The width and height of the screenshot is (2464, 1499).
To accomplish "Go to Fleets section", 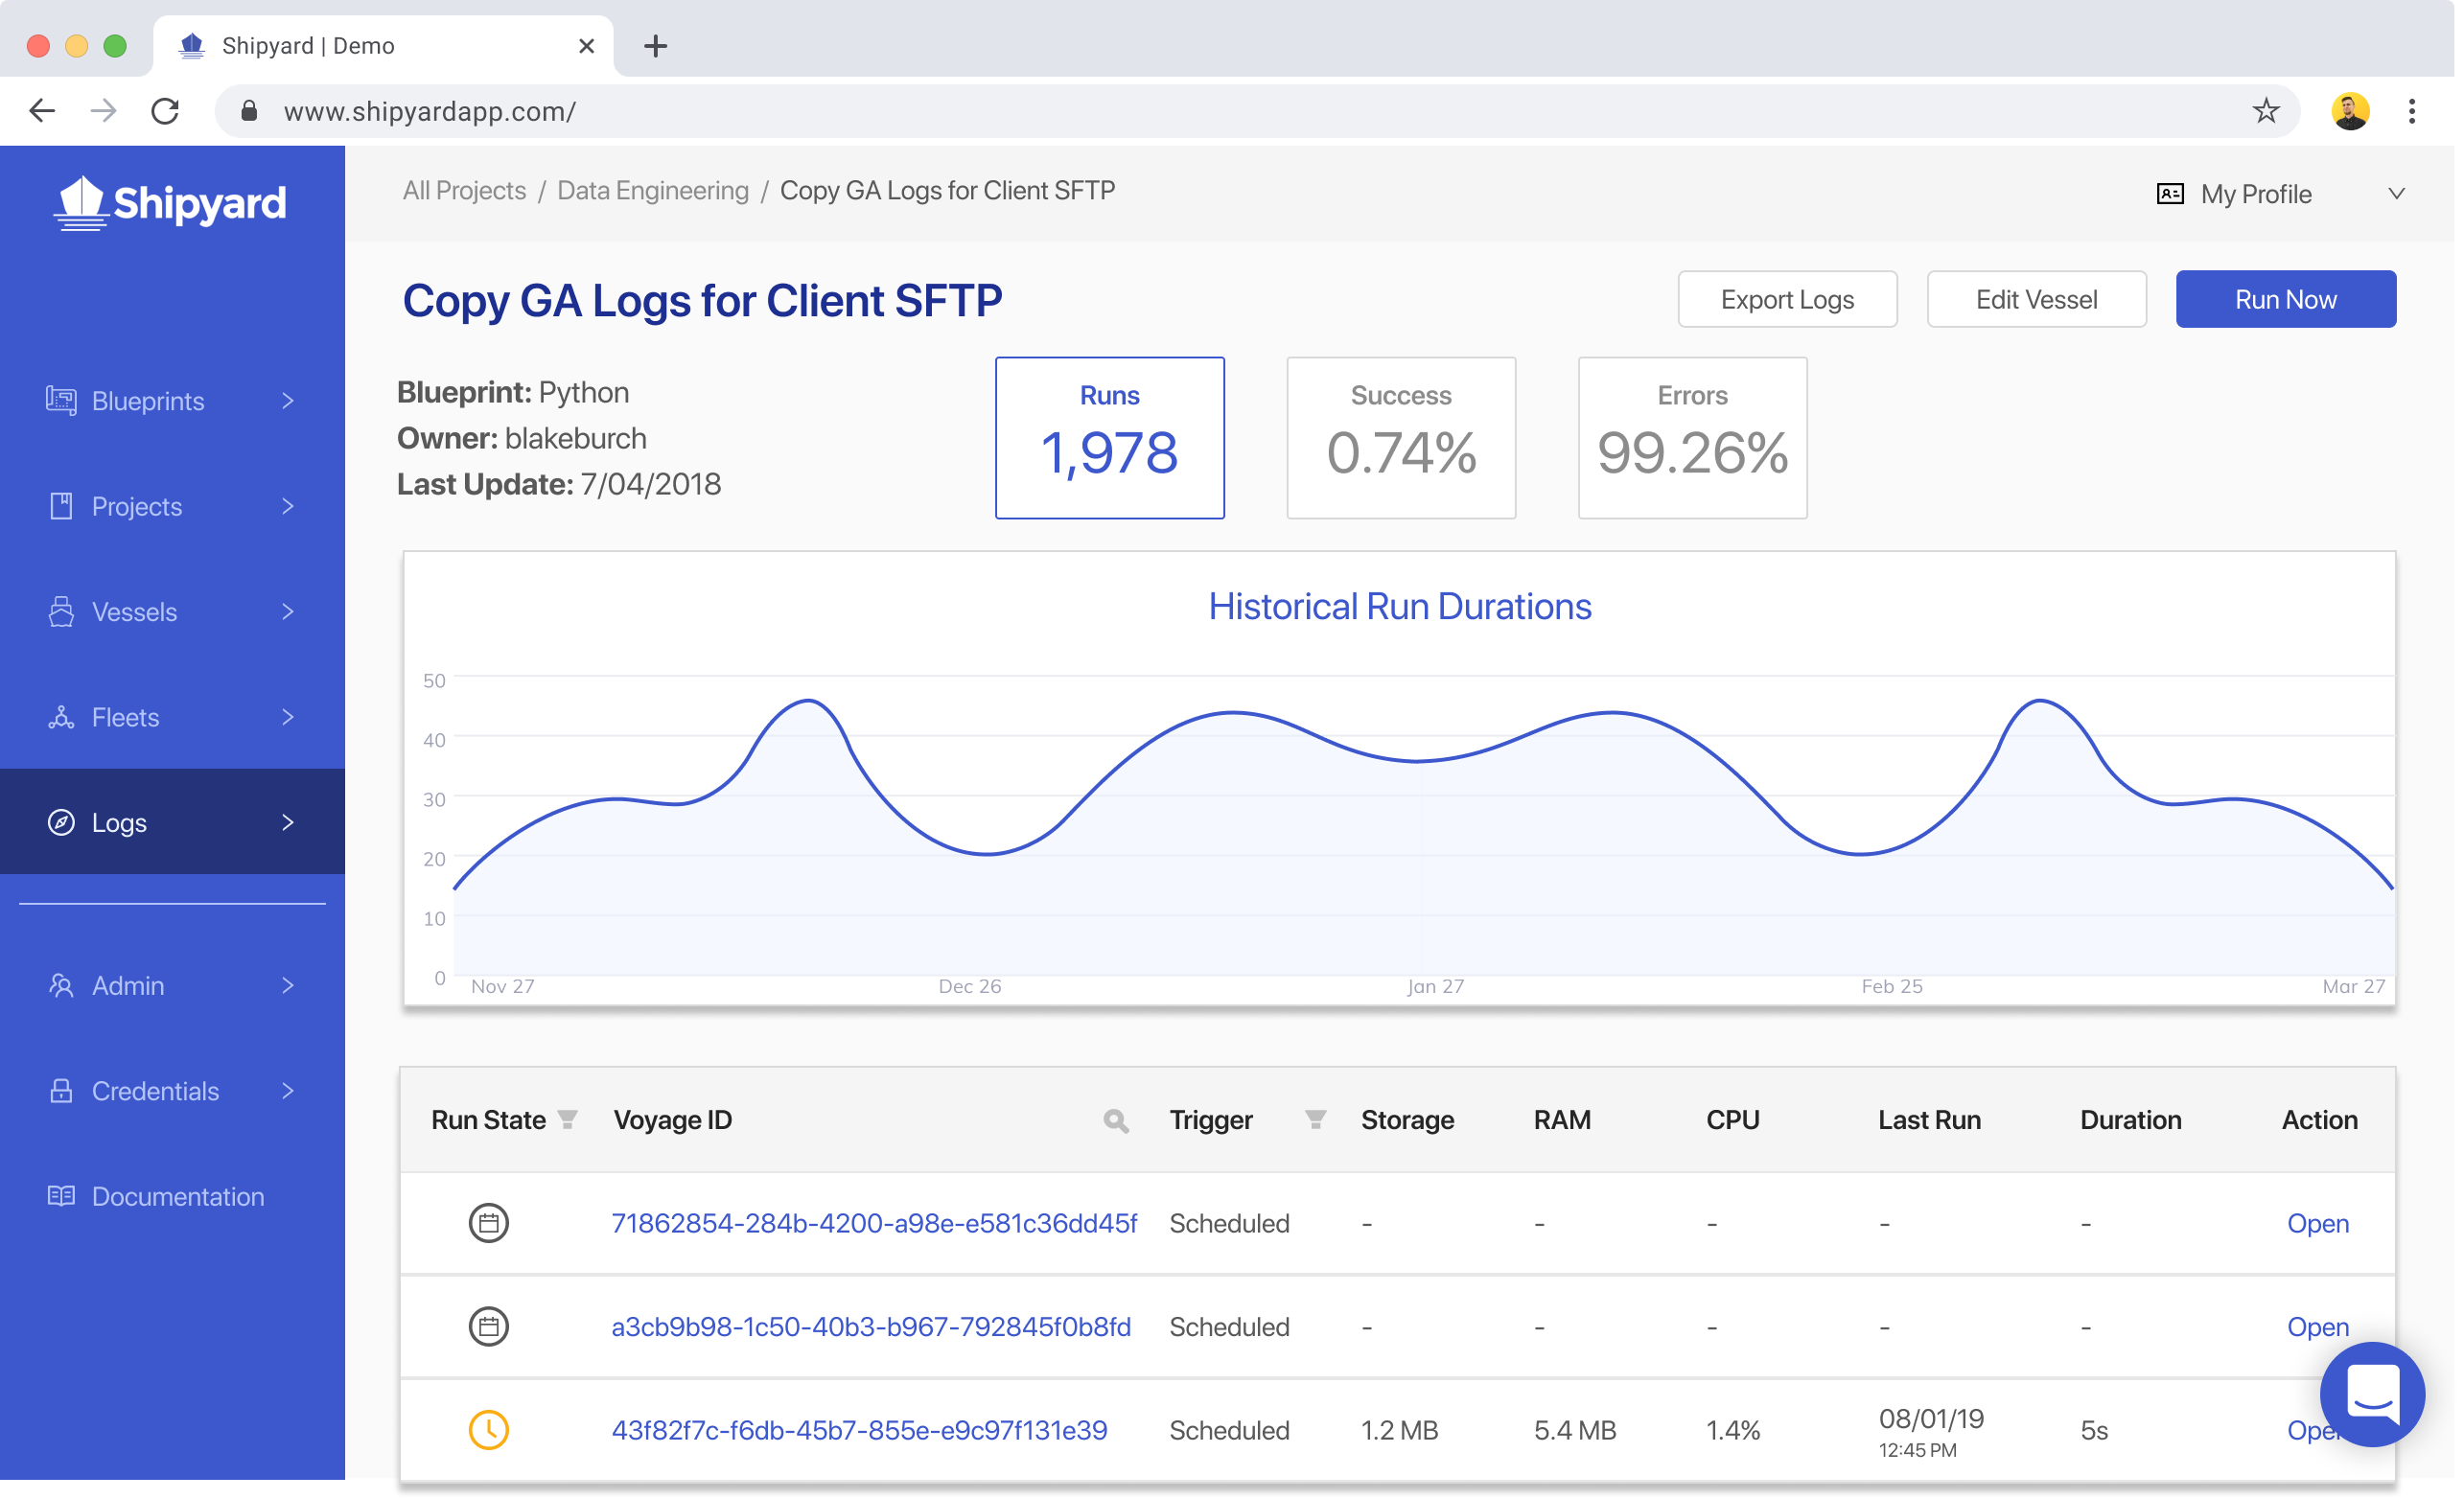I will pos(172,718).
